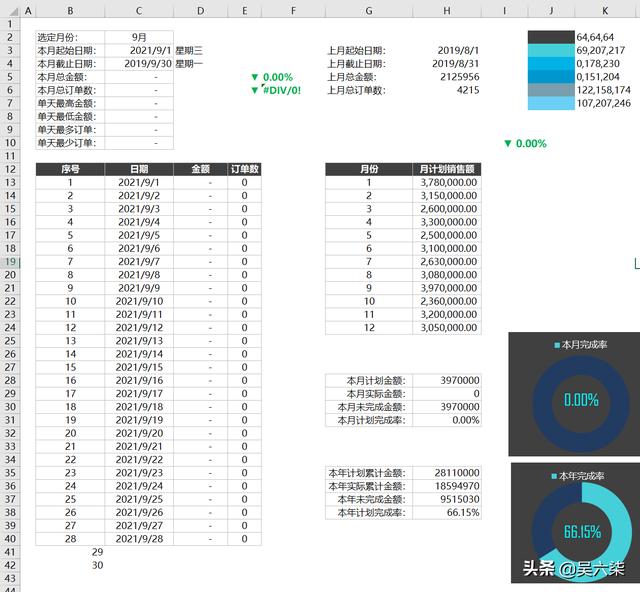Click the 月计划销售额 header cell
Screen dimensions: 640x592
coord(447,169)
